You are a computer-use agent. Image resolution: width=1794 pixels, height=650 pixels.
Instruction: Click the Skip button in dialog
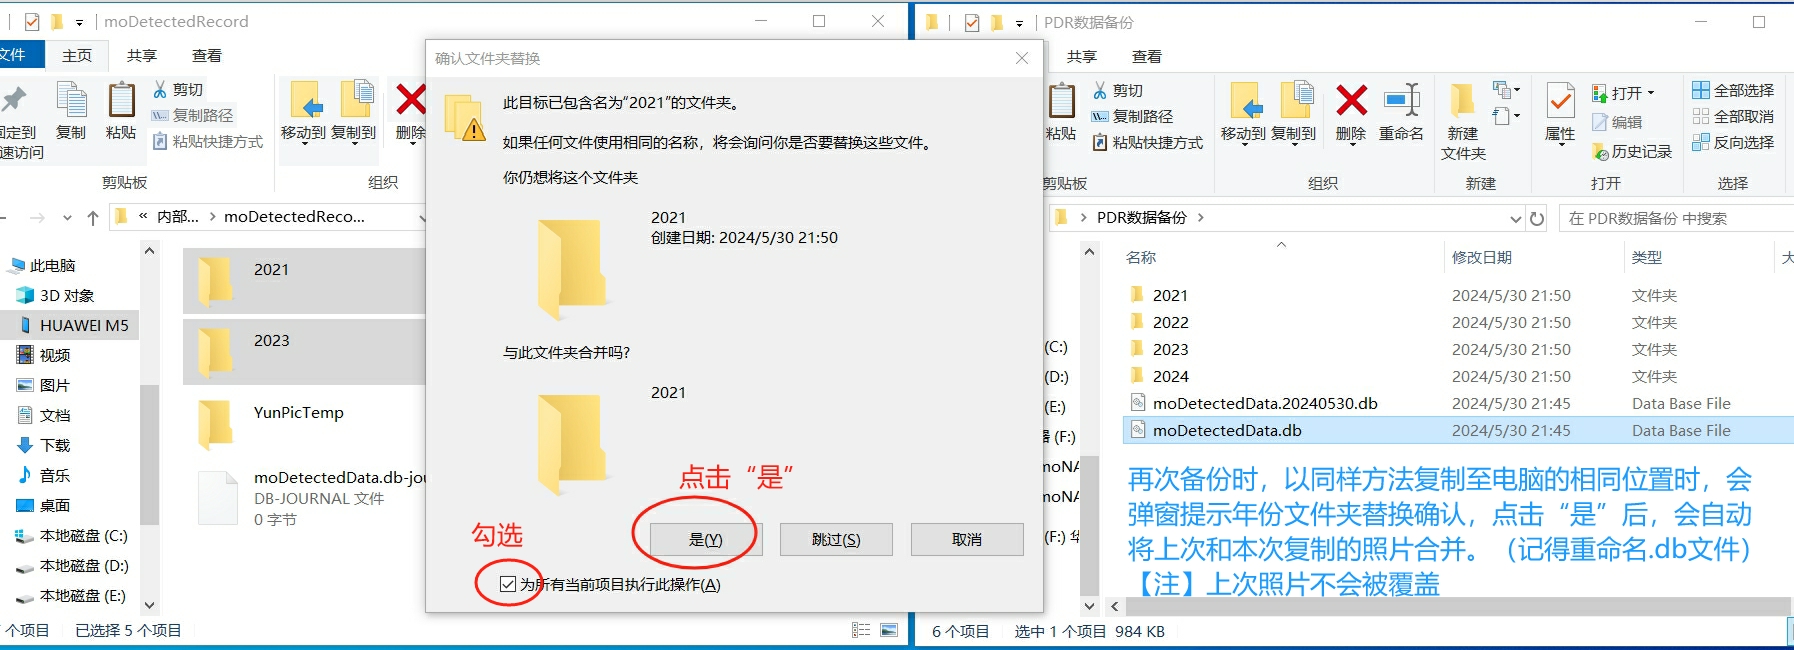pyautogui.click(x=836, y=539)
